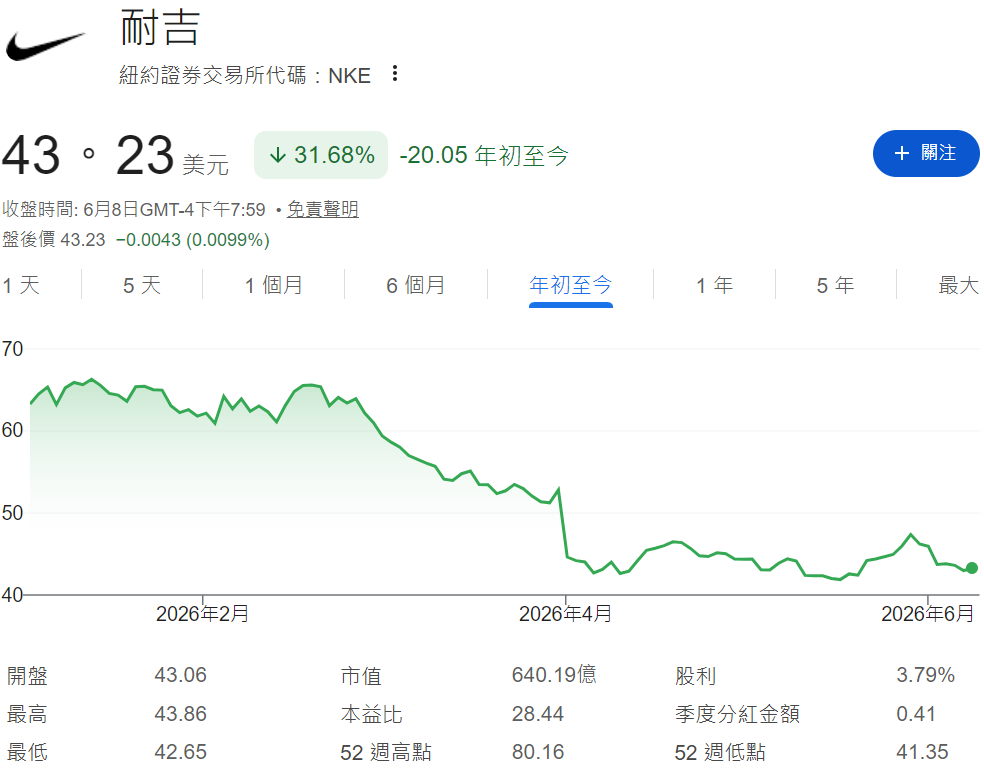This screenshot has height=769, width=984.
Task: Click the 31.68% decline badge
Action: click(x=321, y=155)
